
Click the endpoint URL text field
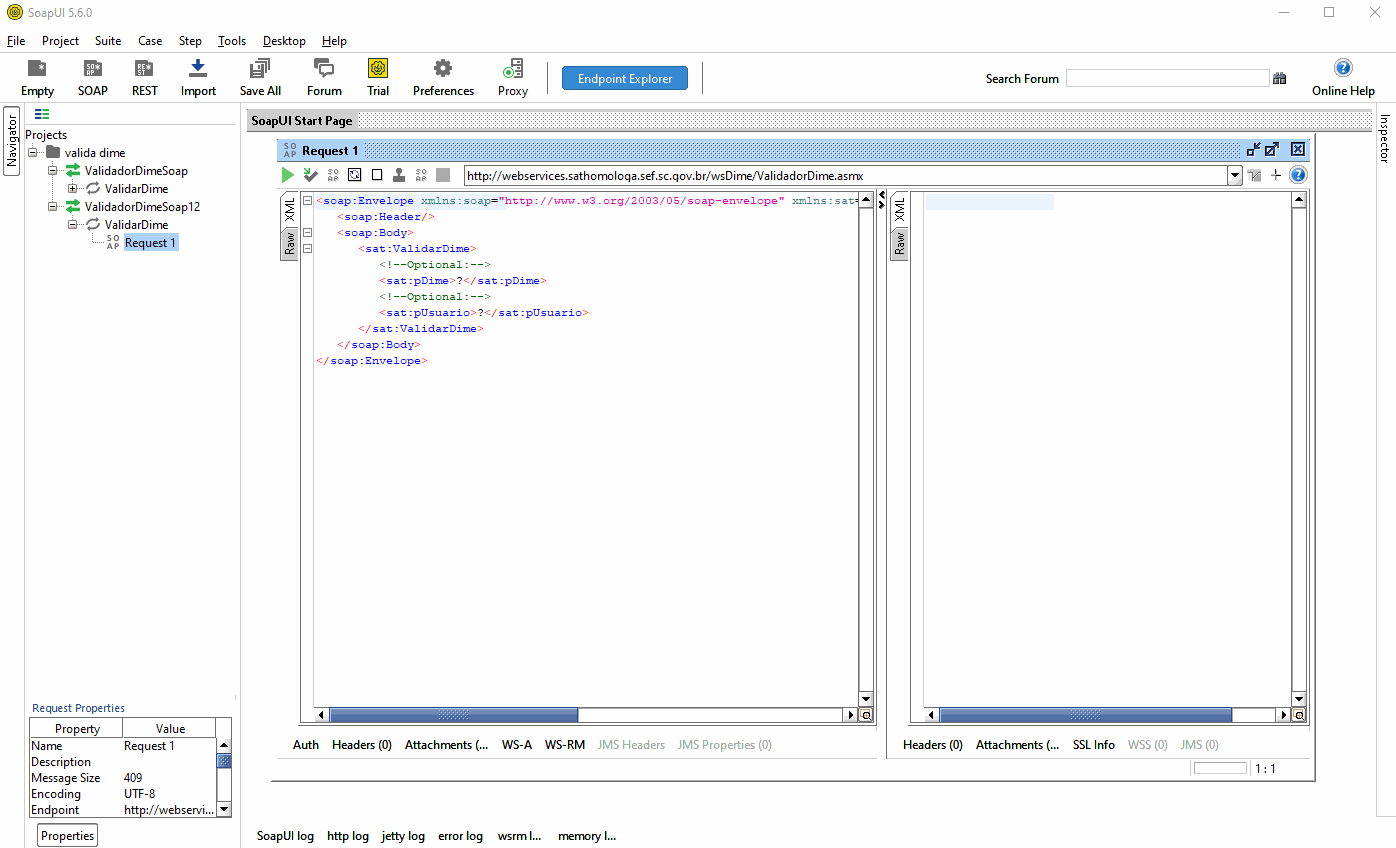845,175
